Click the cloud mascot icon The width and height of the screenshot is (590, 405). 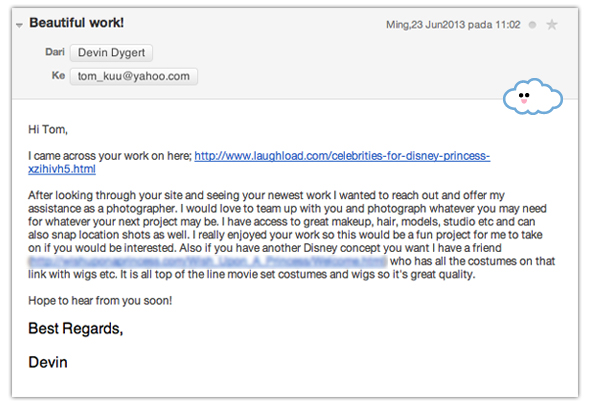pyautogui.click(x=533, y=97)
